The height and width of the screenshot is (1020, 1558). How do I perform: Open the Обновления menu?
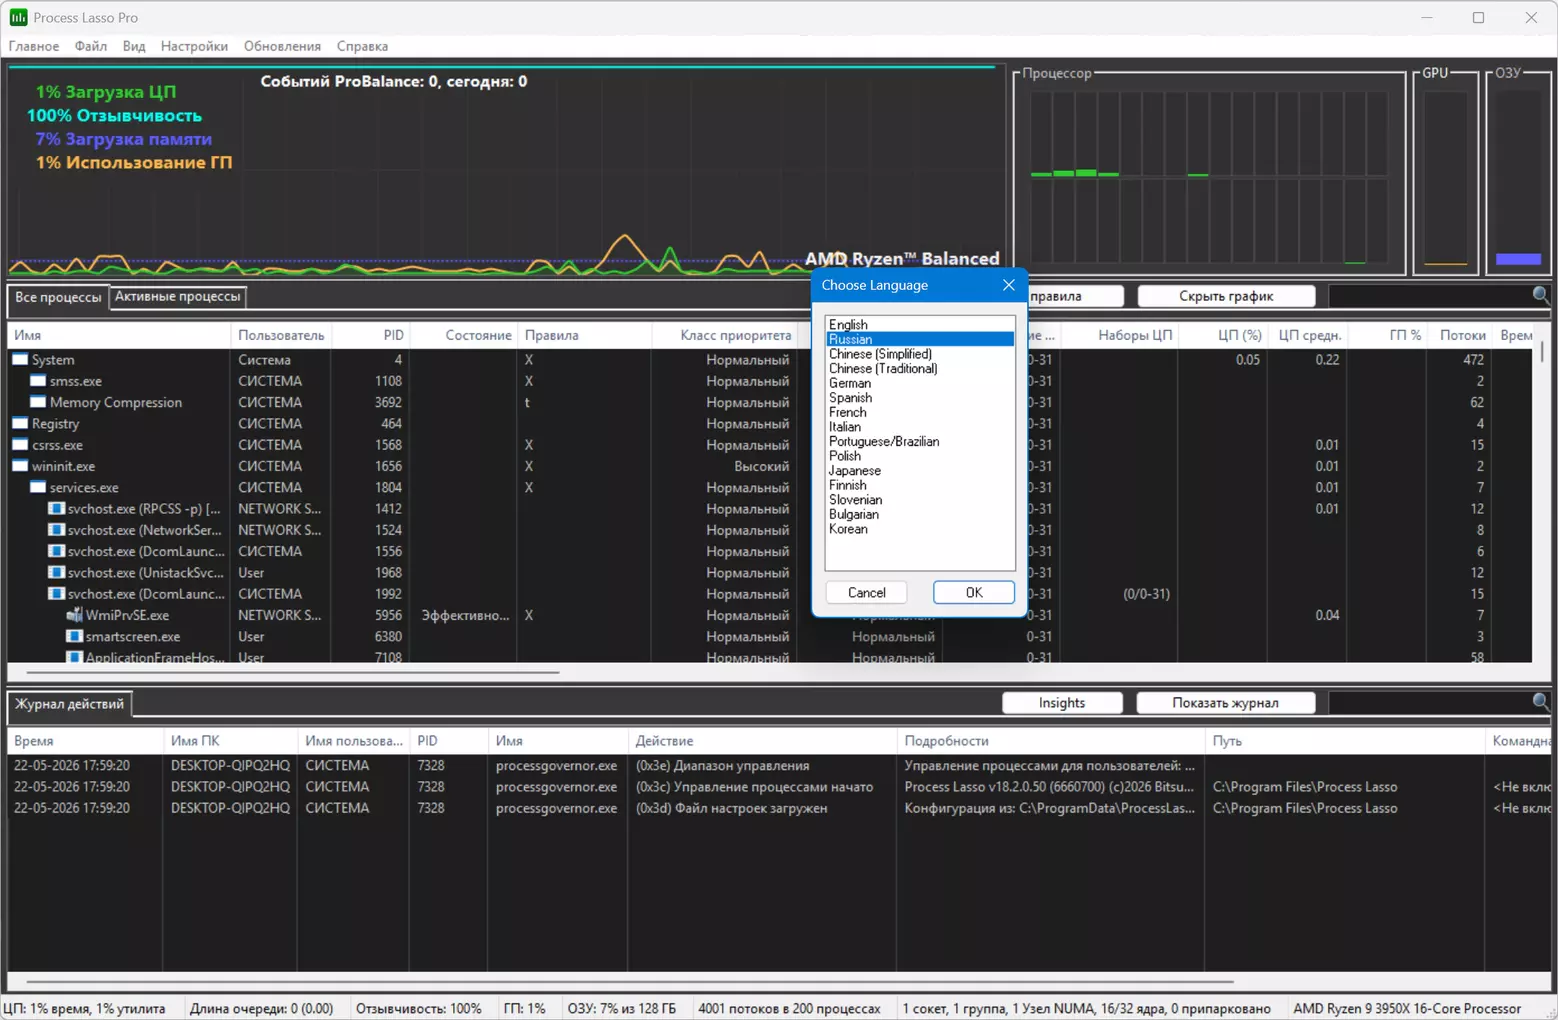tap(282, 46)
